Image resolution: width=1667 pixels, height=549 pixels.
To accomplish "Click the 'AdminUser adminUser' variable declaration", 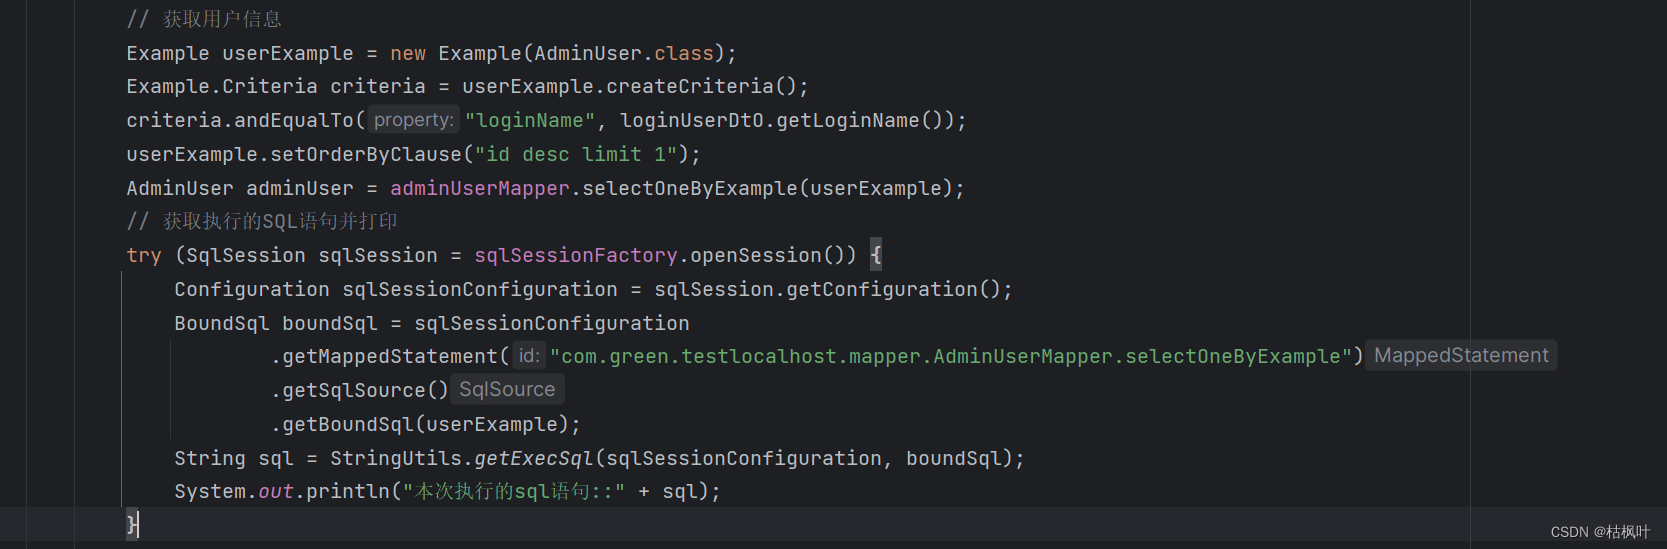I will [240, 189].
